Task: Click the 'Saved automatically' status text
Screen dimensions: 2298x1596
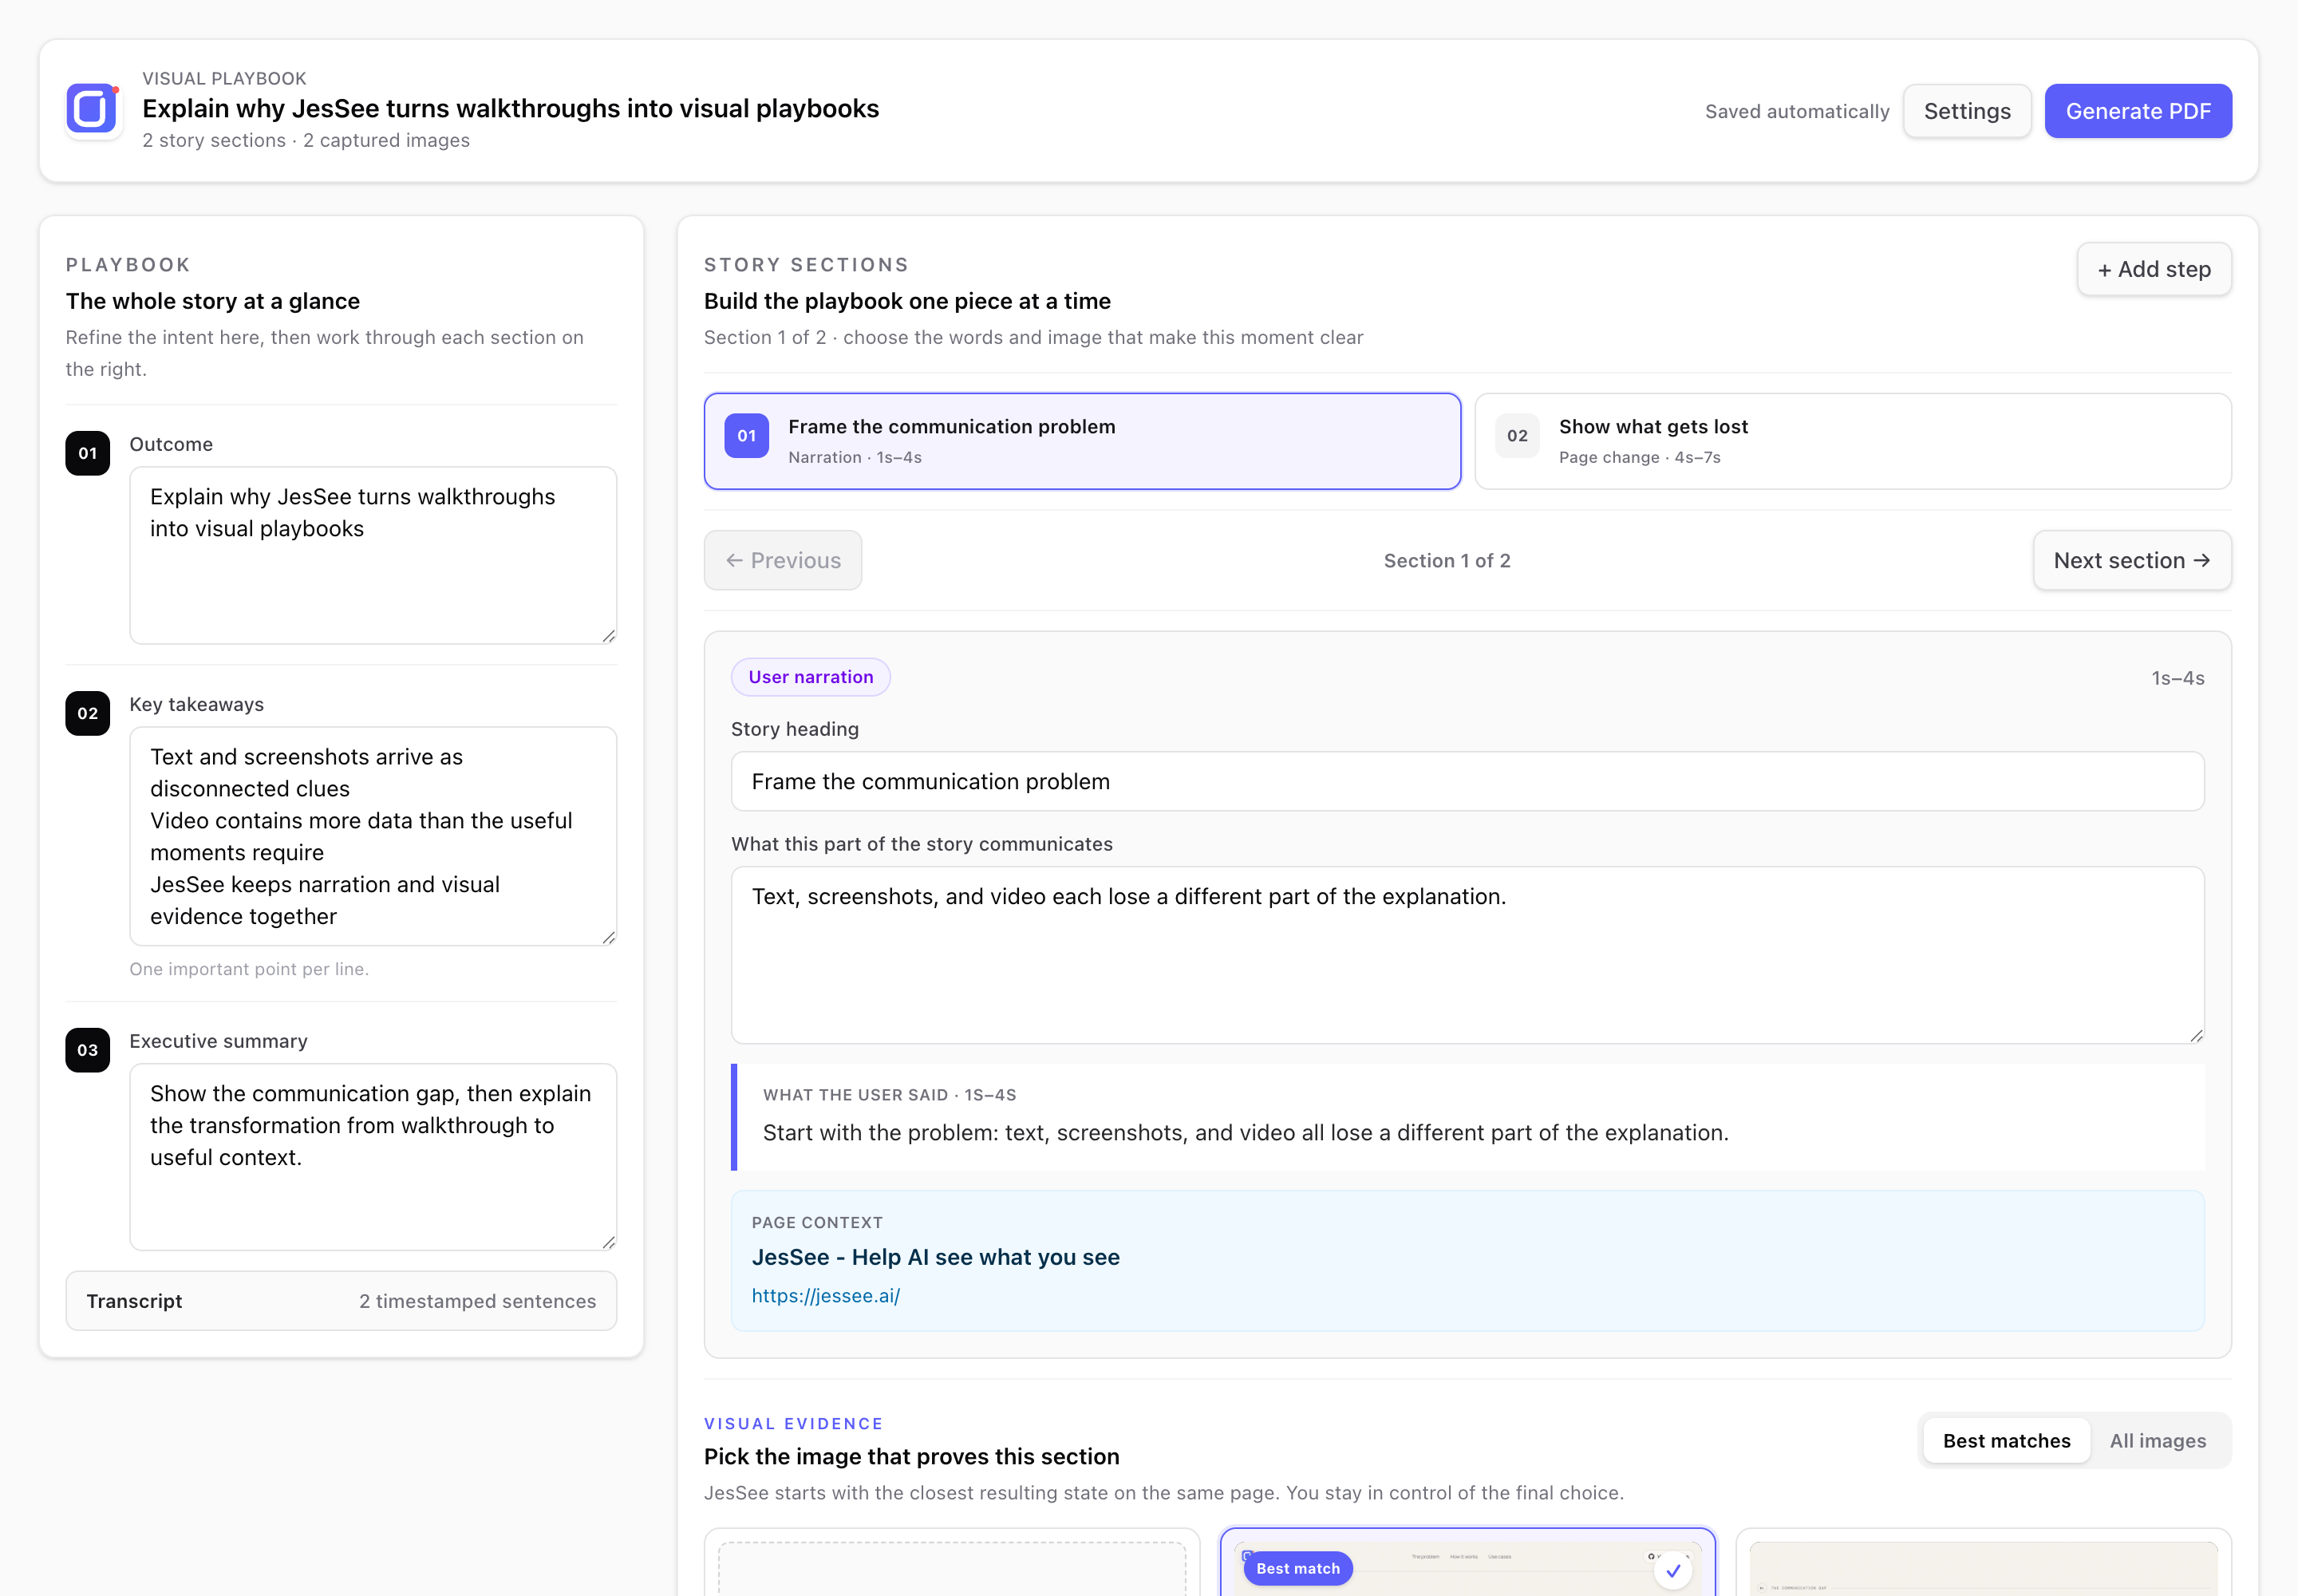Action: (x=1796, y=111)
